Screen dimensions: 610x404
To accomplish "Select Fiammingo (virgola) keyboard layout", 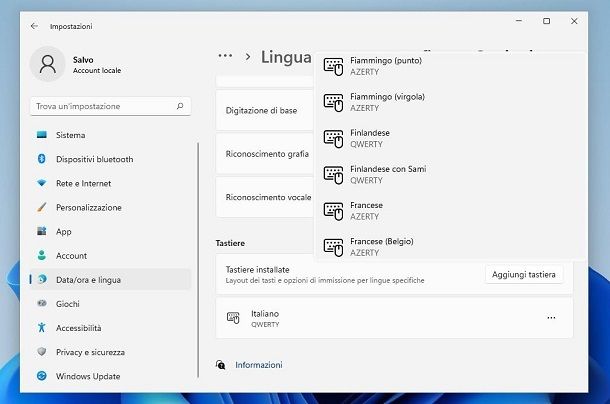I will click(449, 102).
